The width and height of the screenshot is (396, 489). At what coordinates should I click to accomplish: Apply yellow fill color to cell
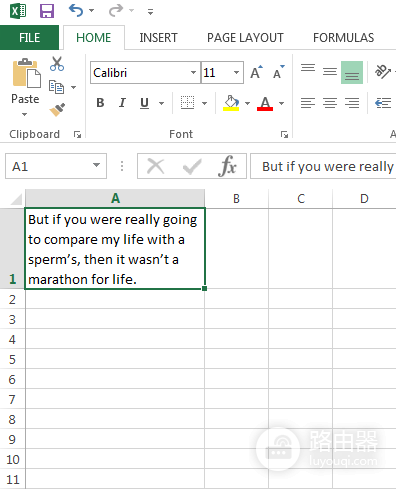click(x=231, y=103)
